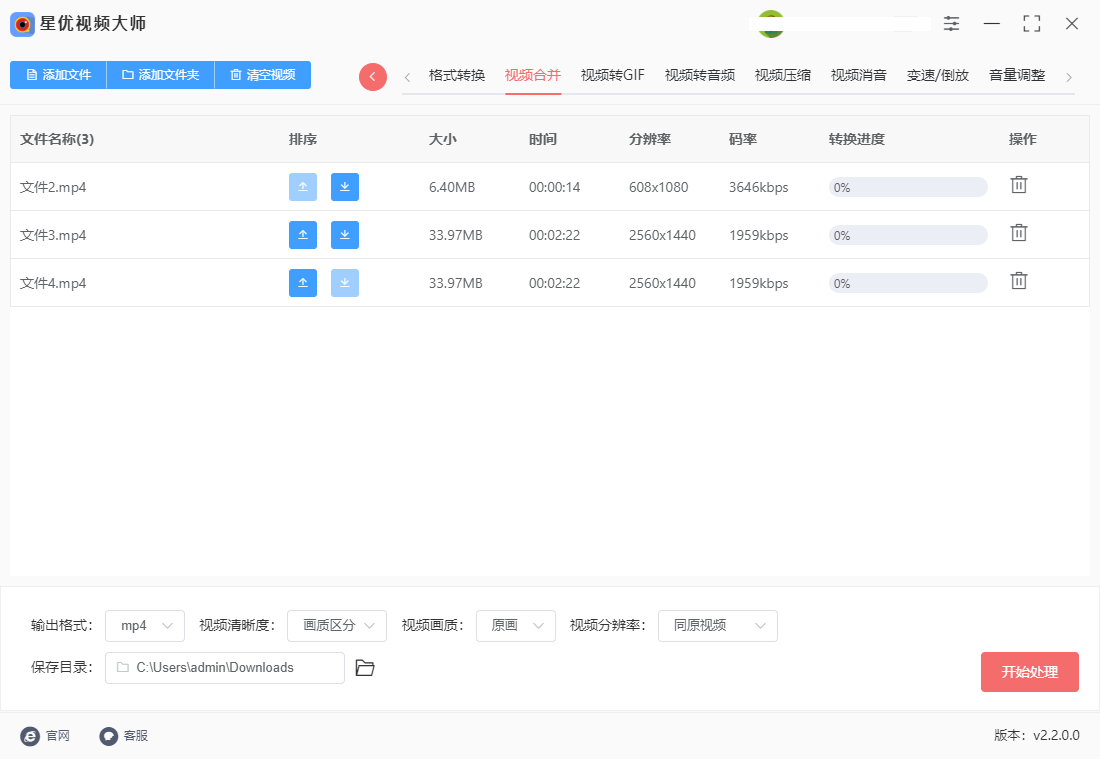Click the progress bar of 文件2.mp4
Screen dimensions: 1100x760
(x=907, y=186)
